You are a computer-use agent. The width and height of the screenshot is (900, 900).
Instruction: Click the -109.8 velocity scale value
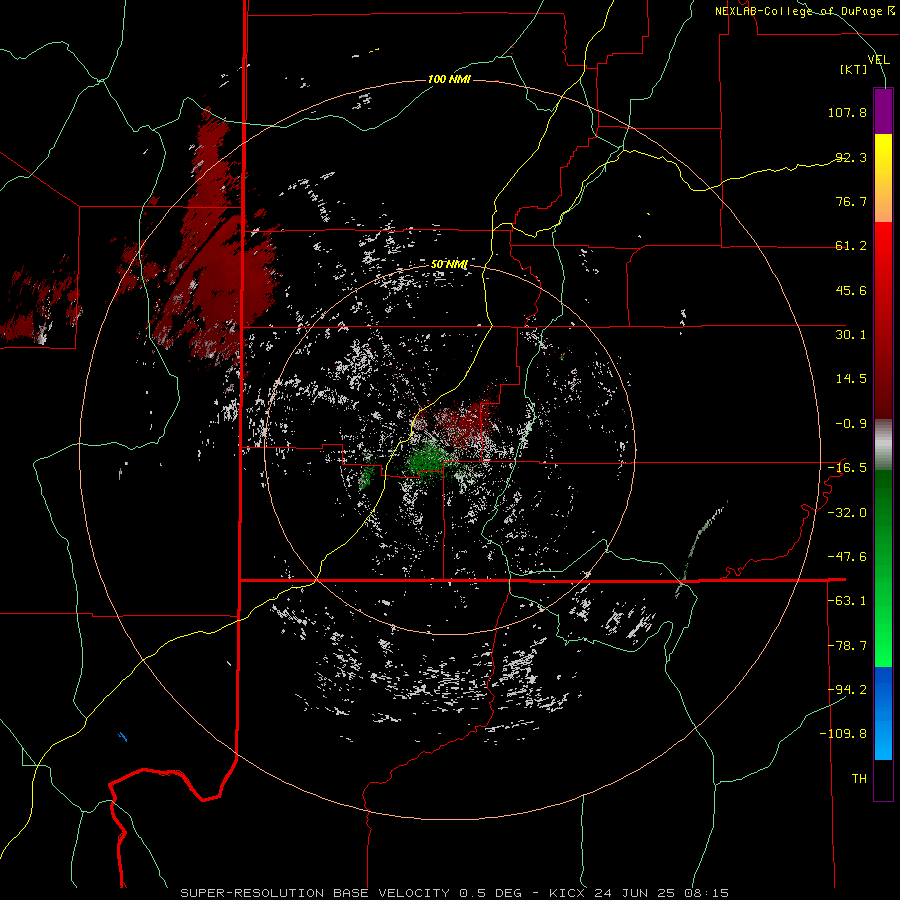[x=843, y=734]
